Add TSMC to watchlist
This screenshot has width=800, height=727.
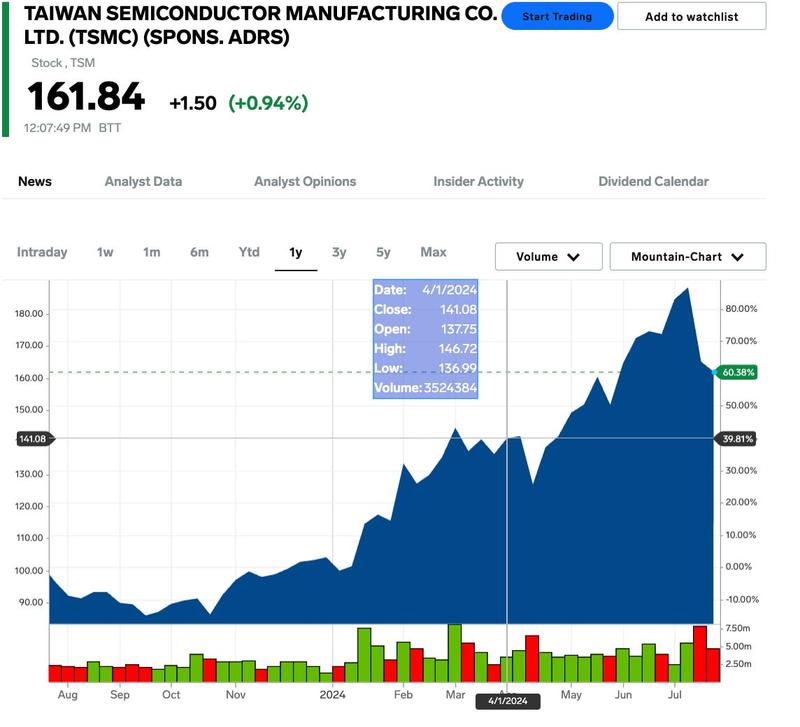point(691,16)
